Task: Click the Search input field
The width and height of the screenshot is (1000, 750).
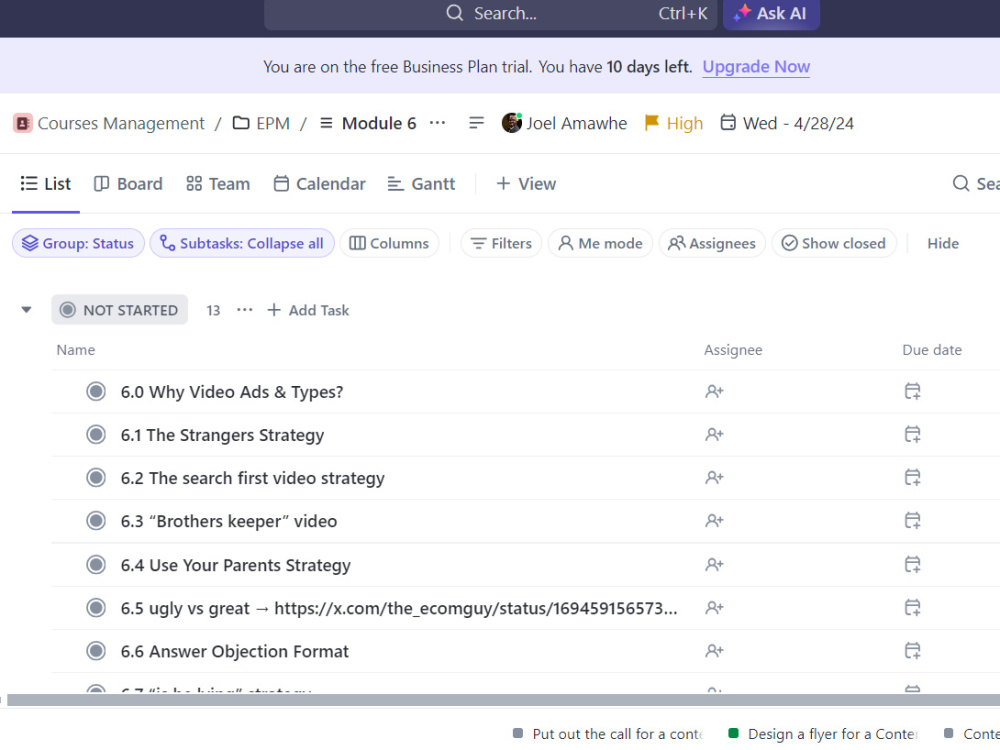Action: (x=490, y=14)
